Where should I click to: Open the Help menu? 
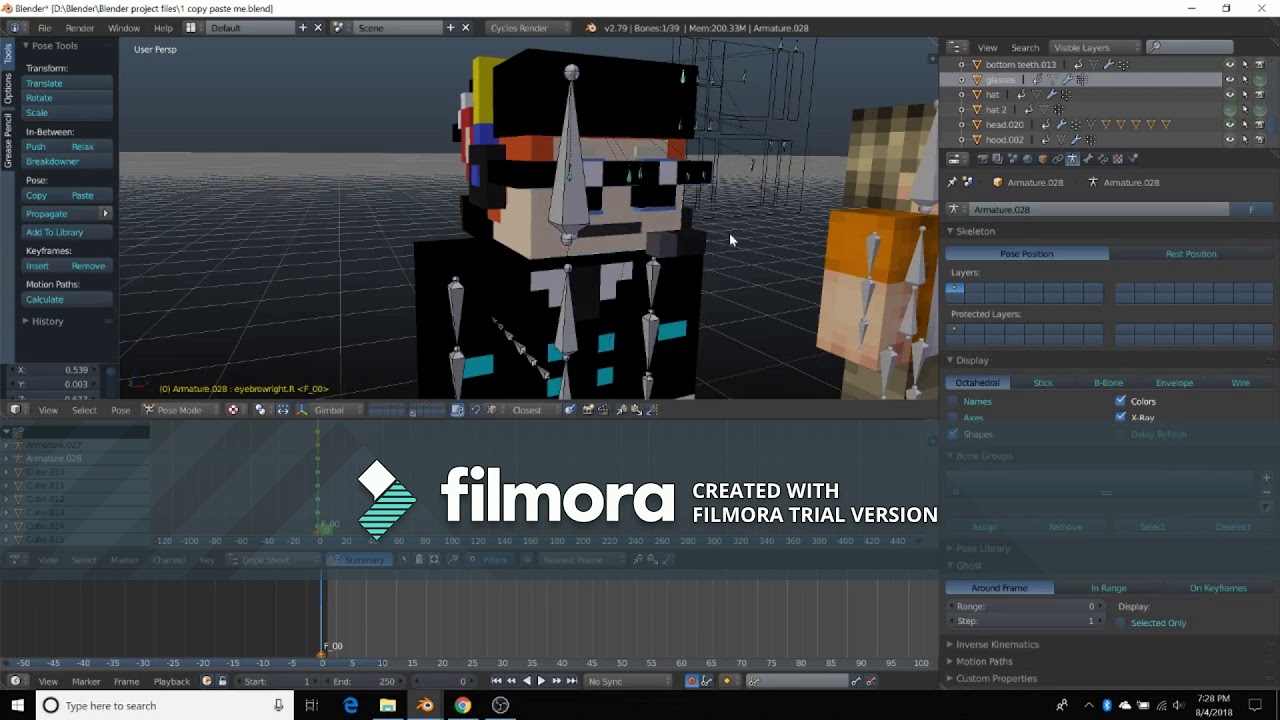[163, 28]
